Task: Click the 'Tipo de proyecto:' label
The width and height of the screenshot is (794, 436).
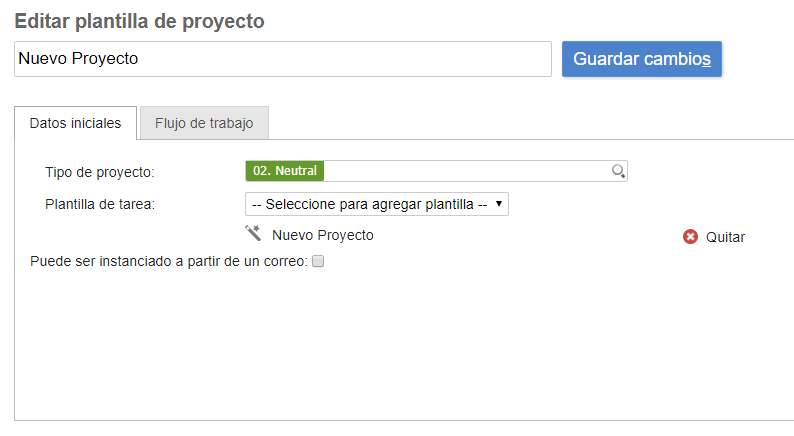Action: (x=99, y=172)
